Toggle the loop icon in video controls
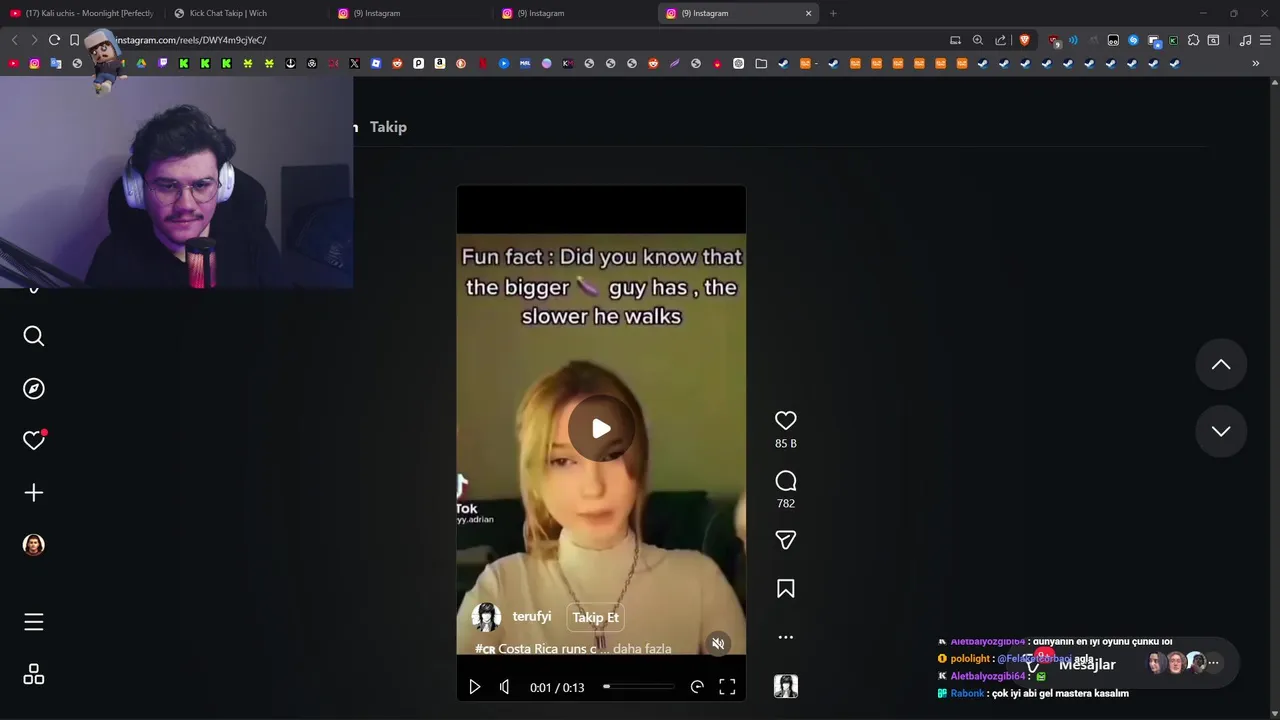 [x=697, y=687]
